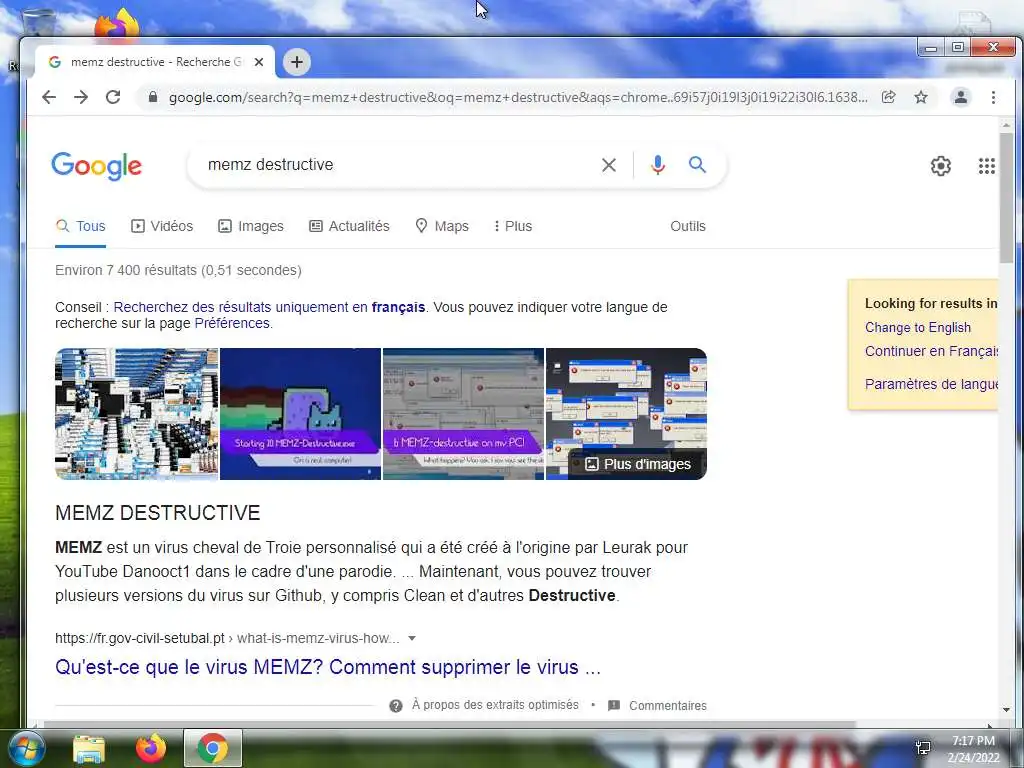Image resolution: width=1024 pixels, height=768 pixels.
Task: Open Chrome's three-dot menu
Action: [993, 97]
